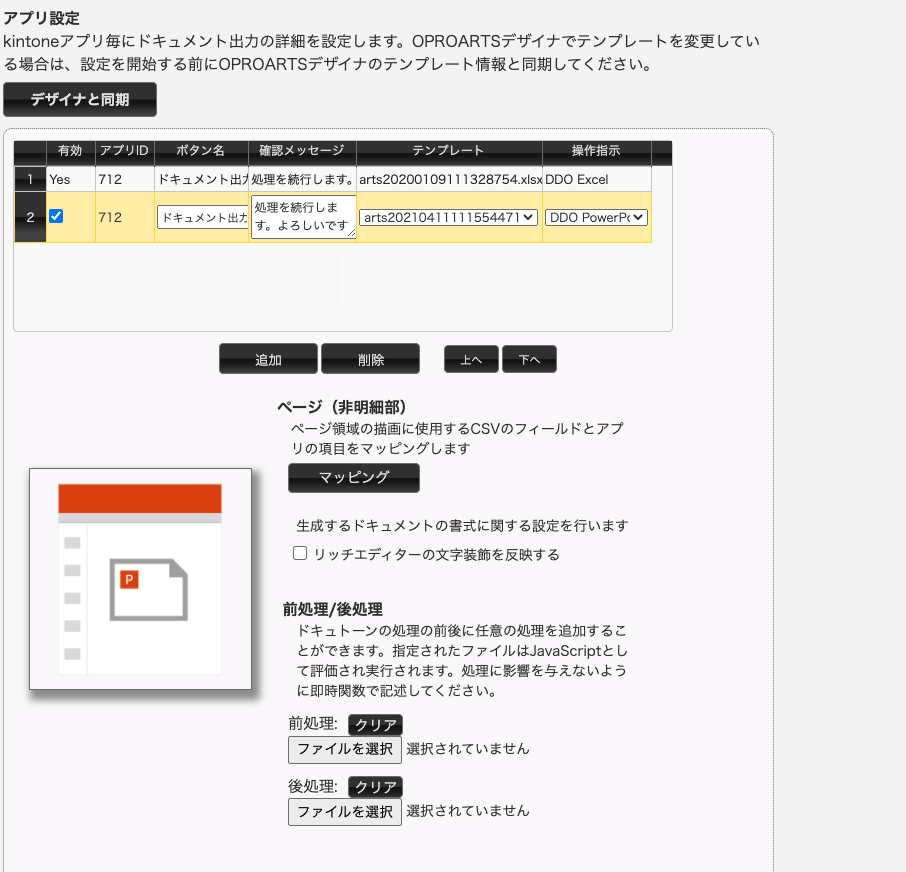The height and width of the screenshot is (872, 906).
Task: Move the row up with 上へ
Action: tap(471, 359)
